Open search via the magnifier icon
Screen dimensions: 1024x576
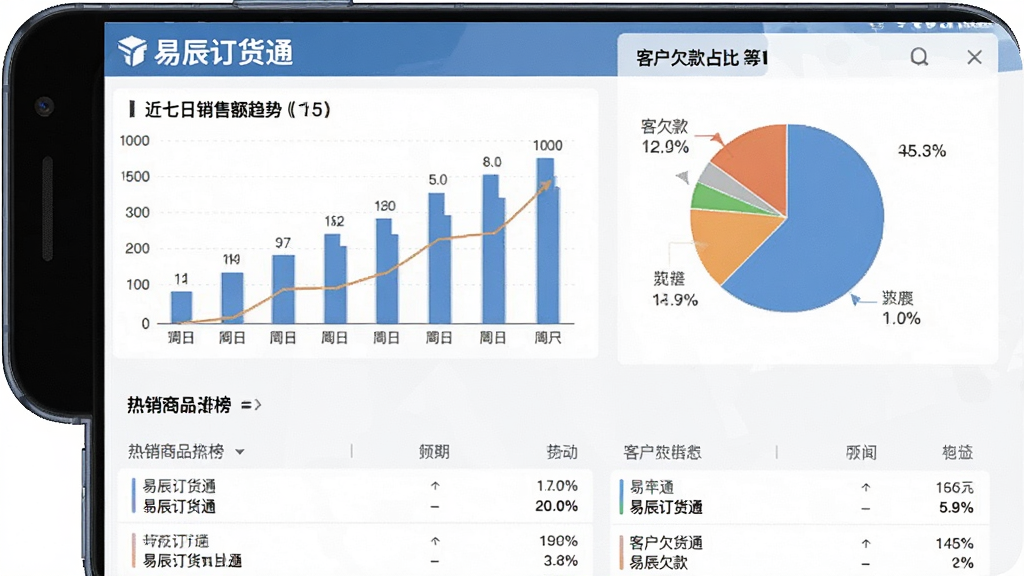point(920,57)
